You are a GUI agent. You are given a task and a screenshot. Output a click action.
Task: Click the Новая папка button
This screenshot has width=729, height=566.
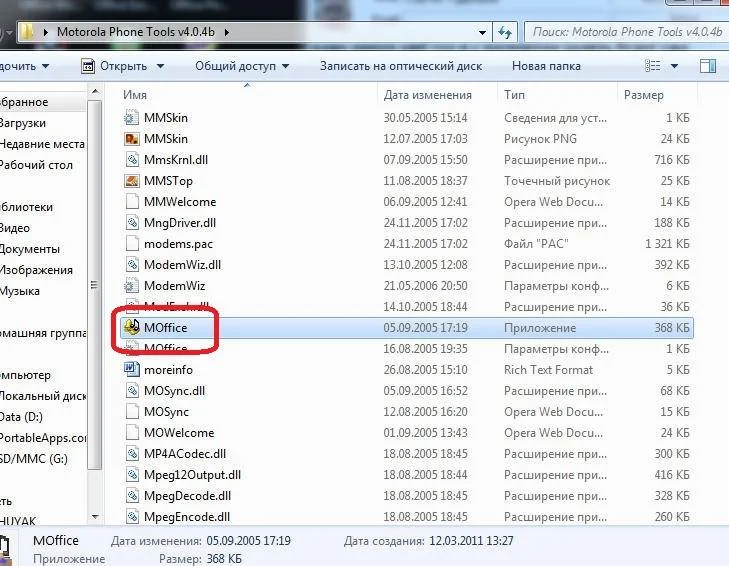click(x=546, y=66)
